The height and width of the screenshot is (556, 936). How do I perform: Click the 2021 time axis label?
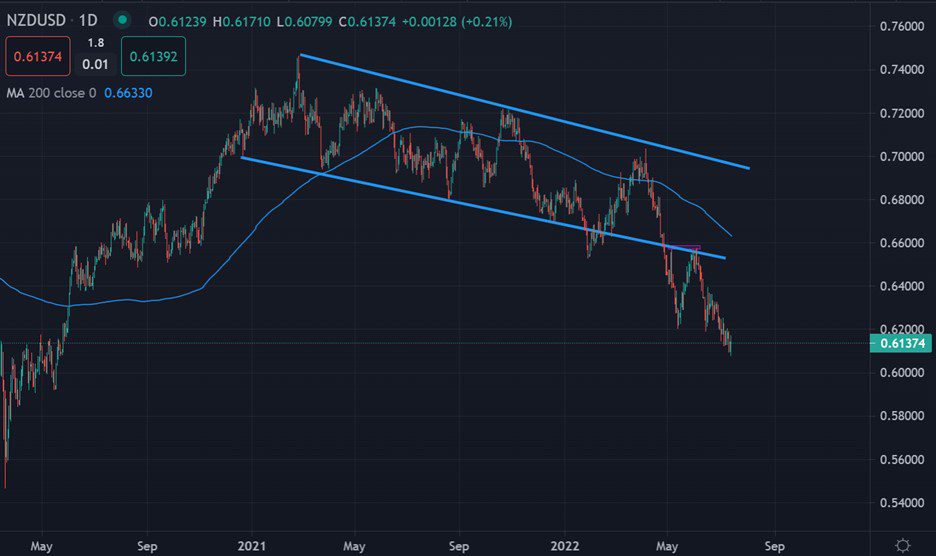tap(251, 546)
